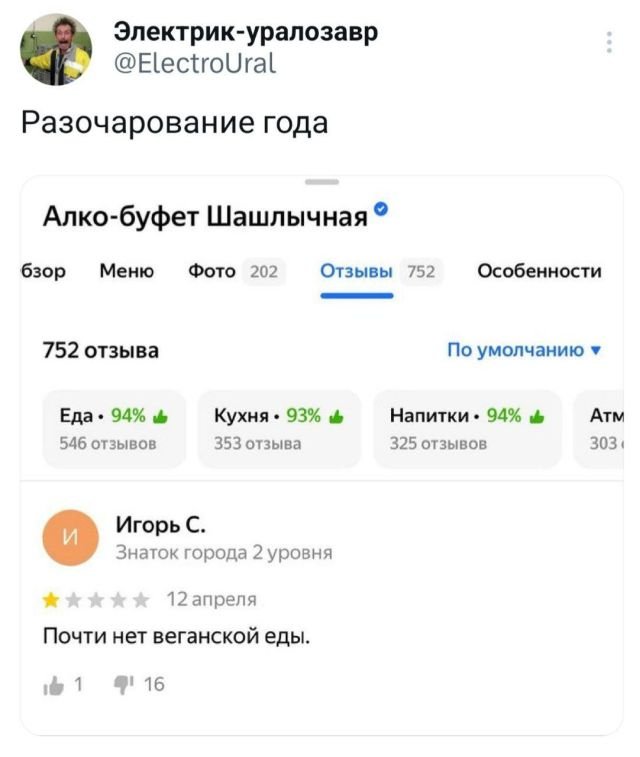Switch to the Меню tab
640x757 pixels.
[126, 271]
